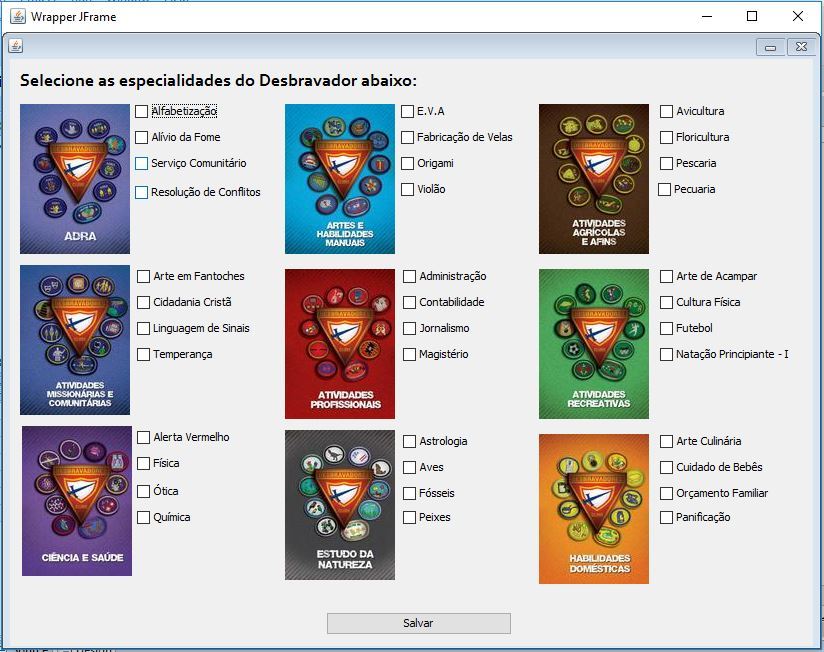
Task: Toggle Cultura Física checkbox
Action: point(666,303)
